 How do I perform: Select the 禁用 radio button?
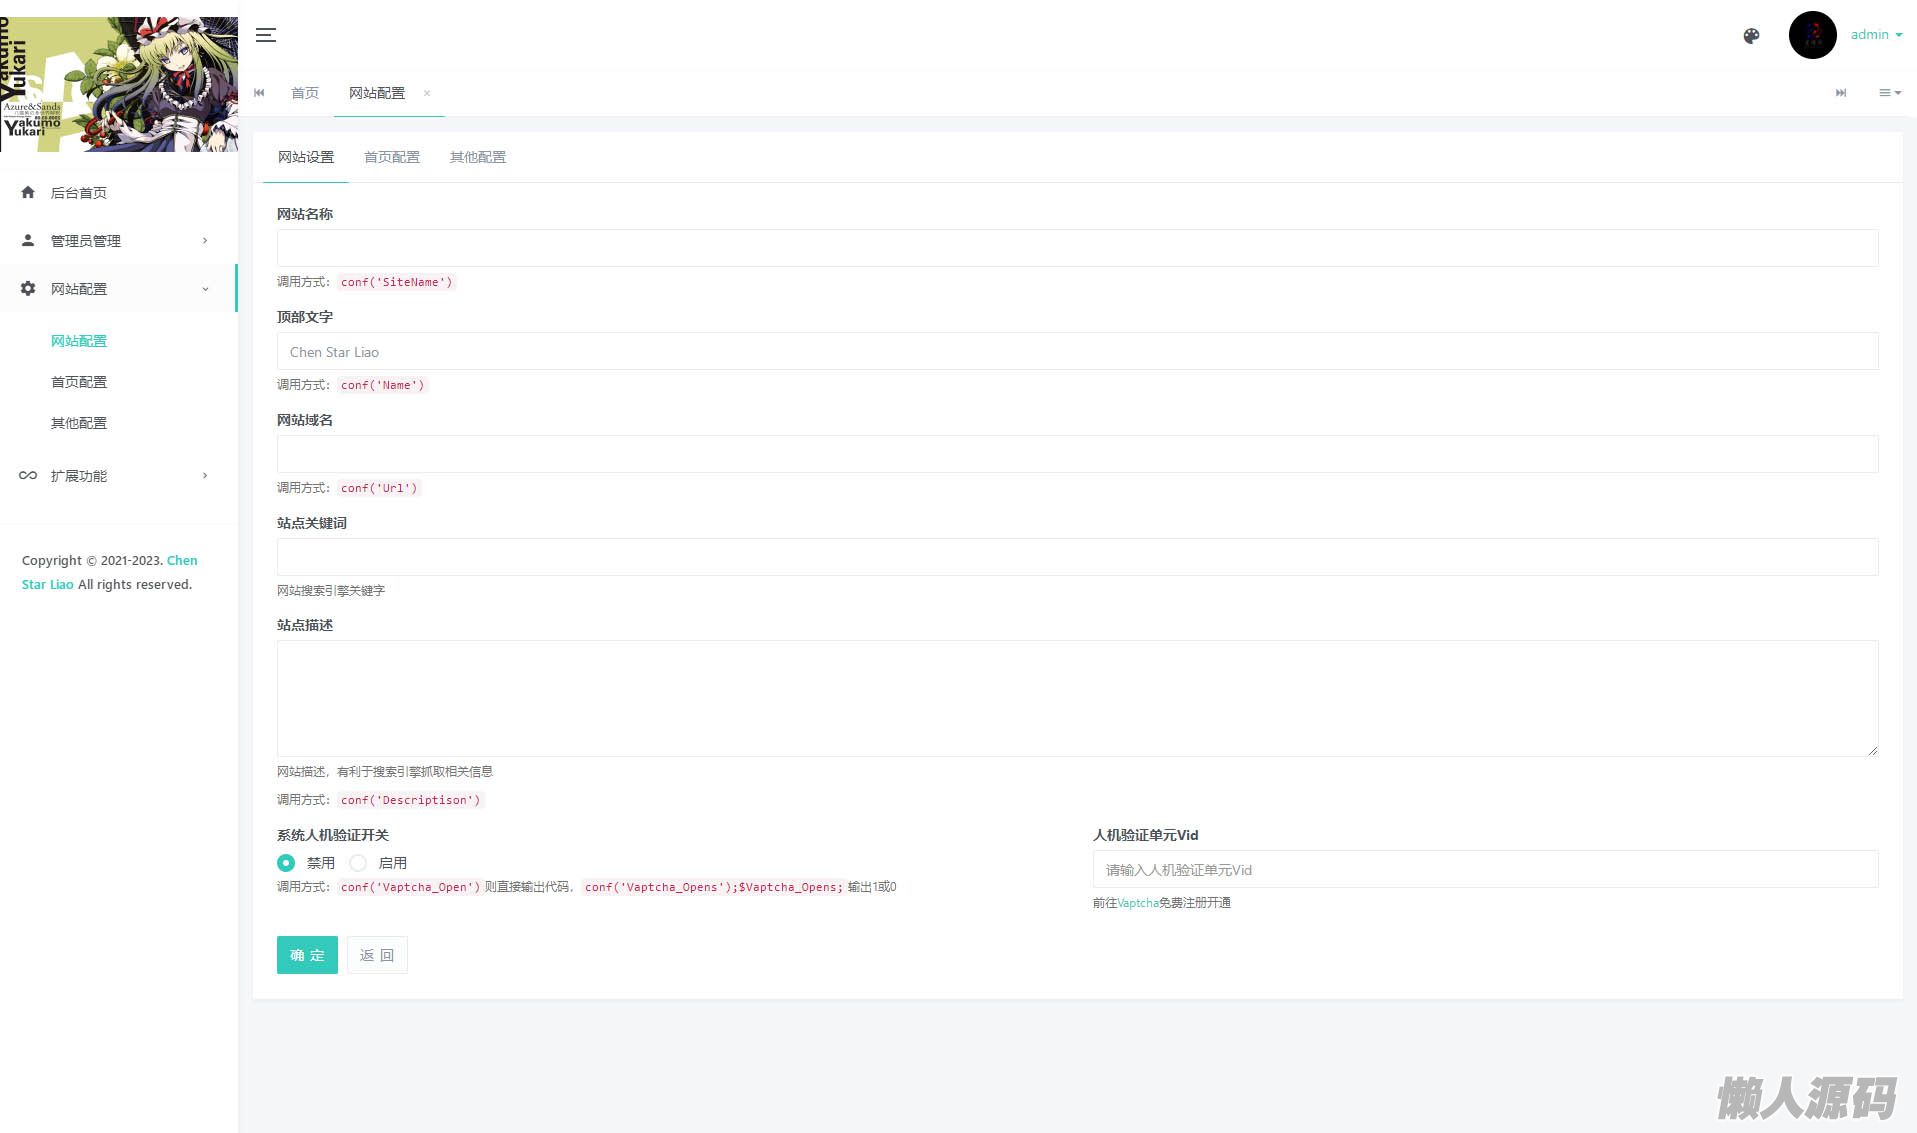(286, 862)
